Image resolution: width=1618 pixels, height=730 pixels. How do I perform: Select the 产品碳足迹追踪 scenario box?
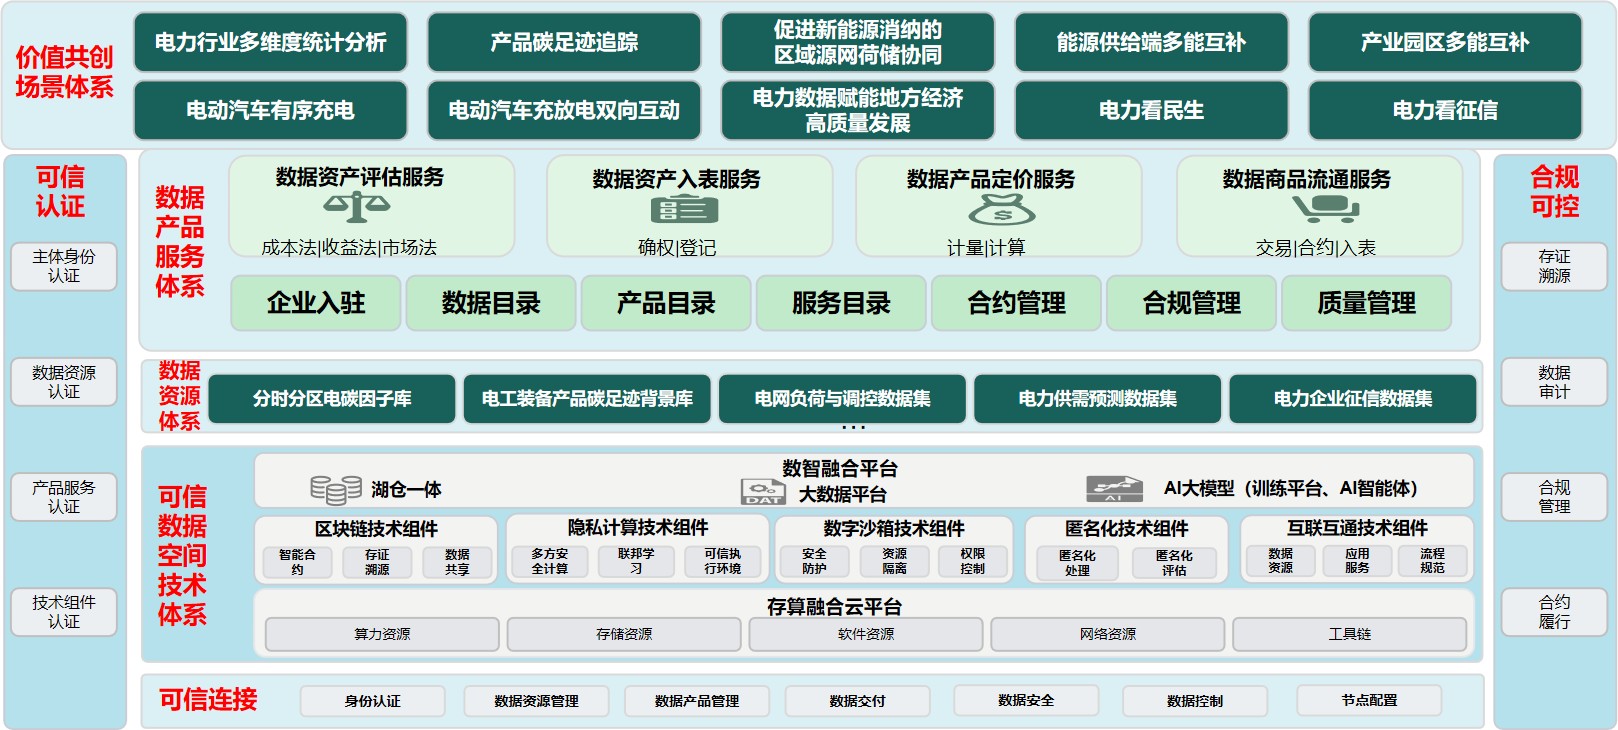click(x=564, y=42)
